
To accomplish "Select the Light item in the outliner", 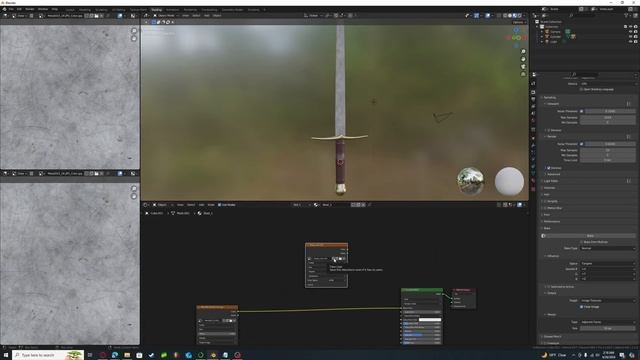I will [x=553, y=42].
